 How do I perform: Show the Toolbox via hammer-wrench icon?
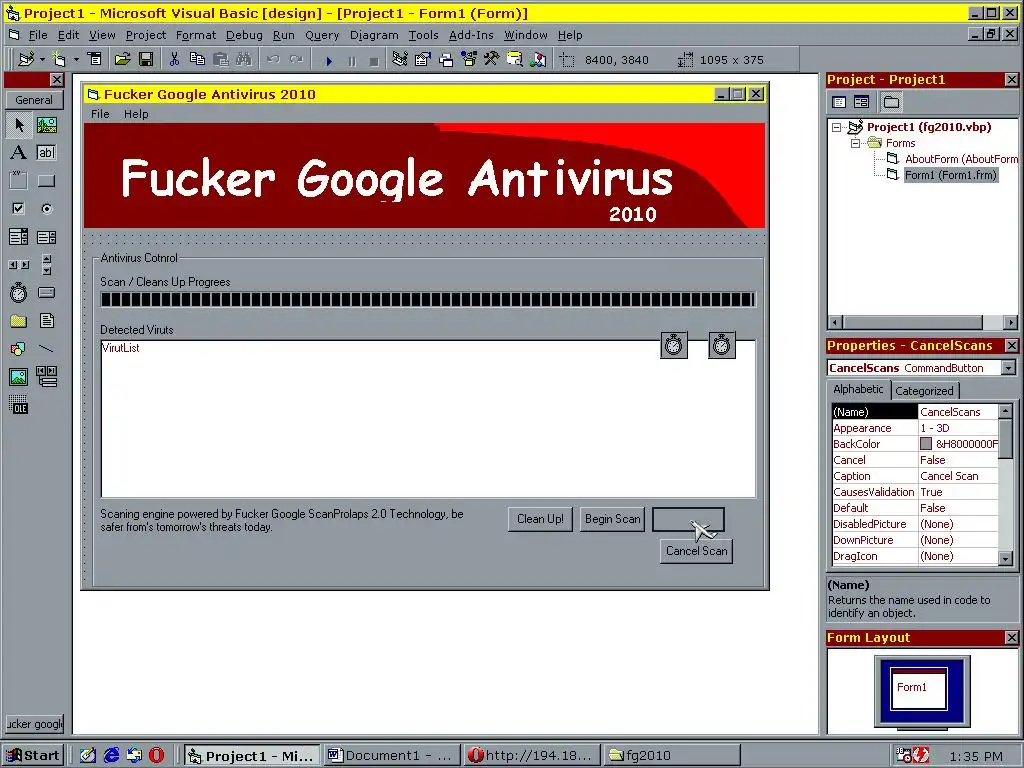click(x=491, y=59)
